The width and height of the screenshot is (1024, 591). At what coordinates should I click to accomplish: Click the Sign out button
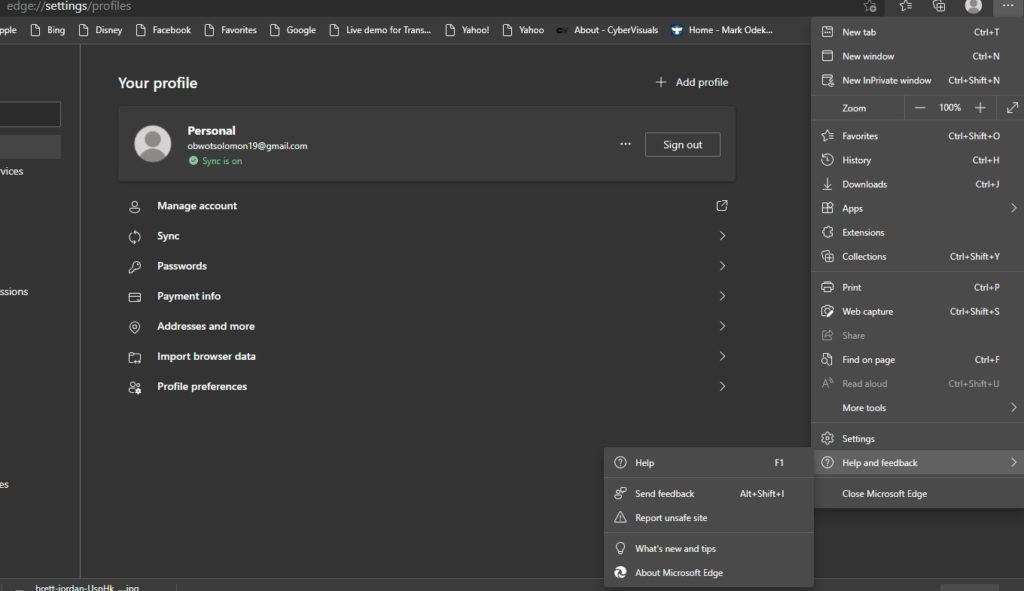[682, 144]
